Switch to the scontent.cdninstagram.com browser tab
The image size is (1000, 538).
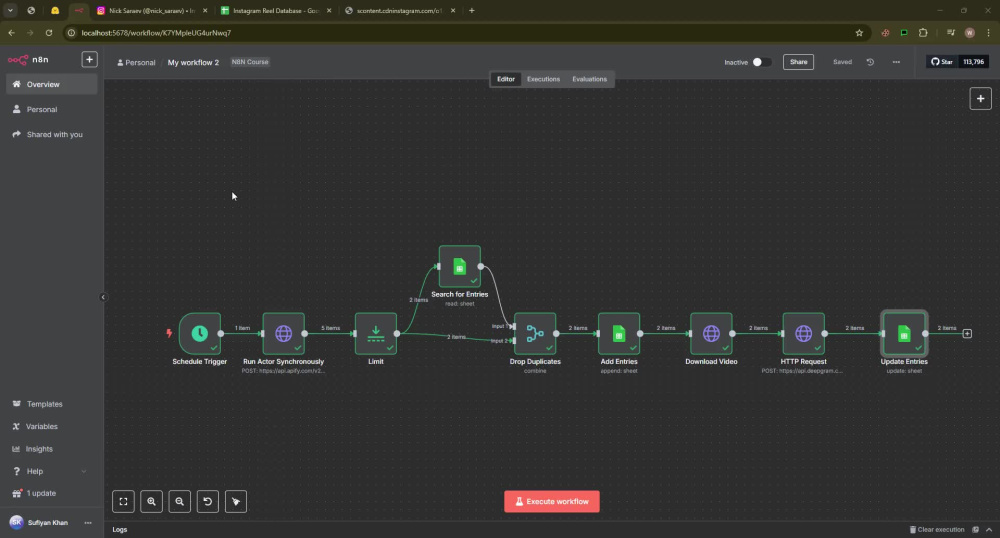click(x=399, y=10)
